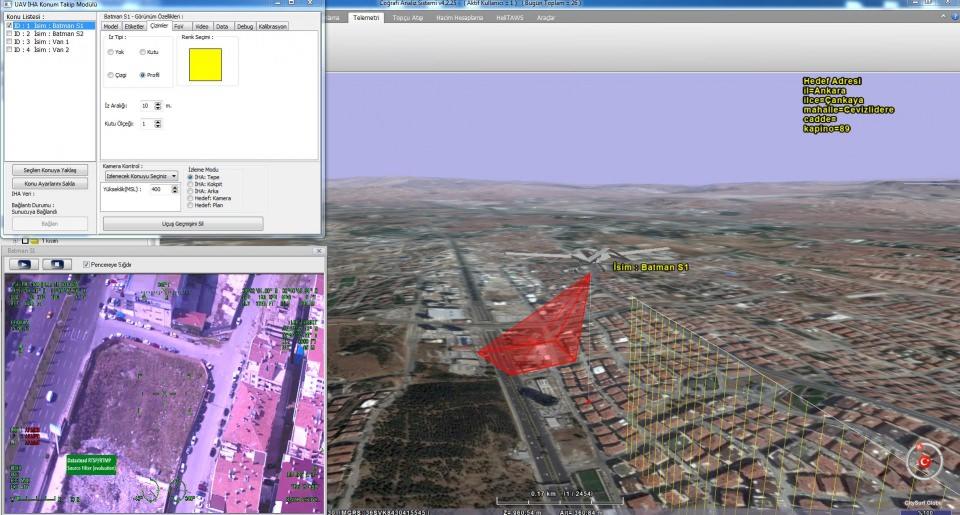
Task: Select list row ID 2 Batman S2
Action: 49,34
